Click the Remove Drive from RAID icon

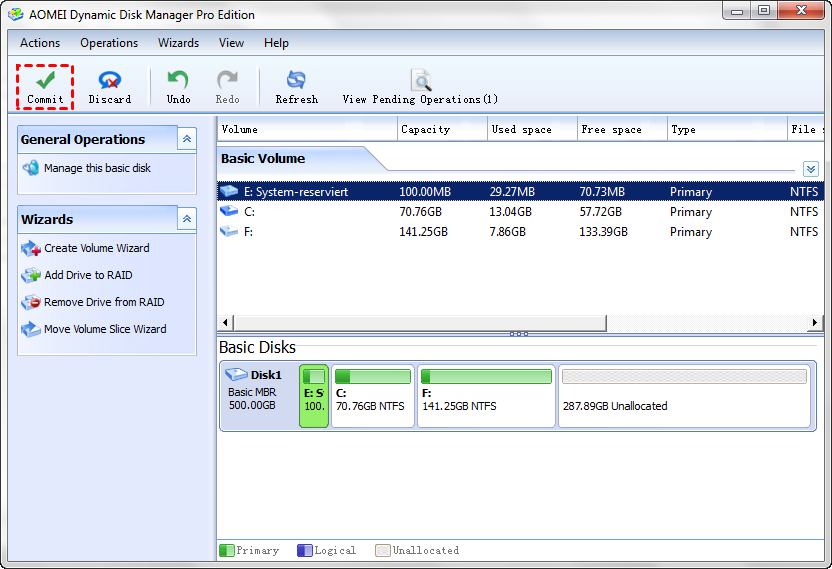tap(31, 302)
